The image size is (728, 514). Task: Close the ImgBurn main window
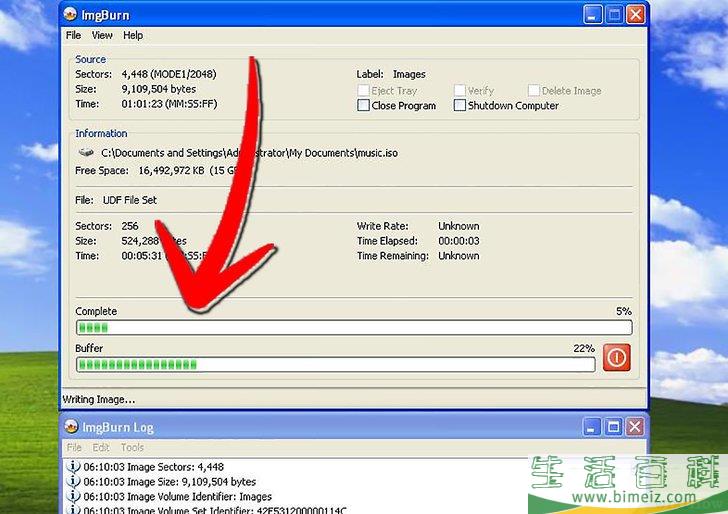point(636,14)
